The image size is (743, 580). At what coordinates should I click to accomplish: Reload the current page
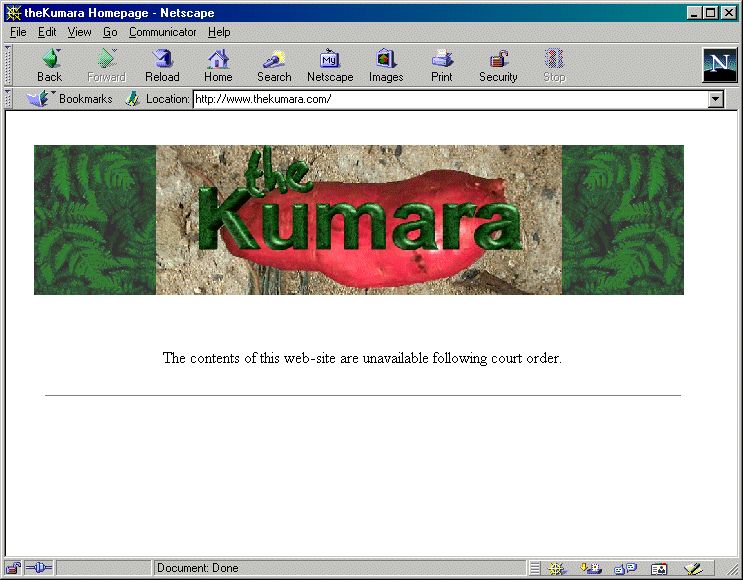tap(162, 66)
